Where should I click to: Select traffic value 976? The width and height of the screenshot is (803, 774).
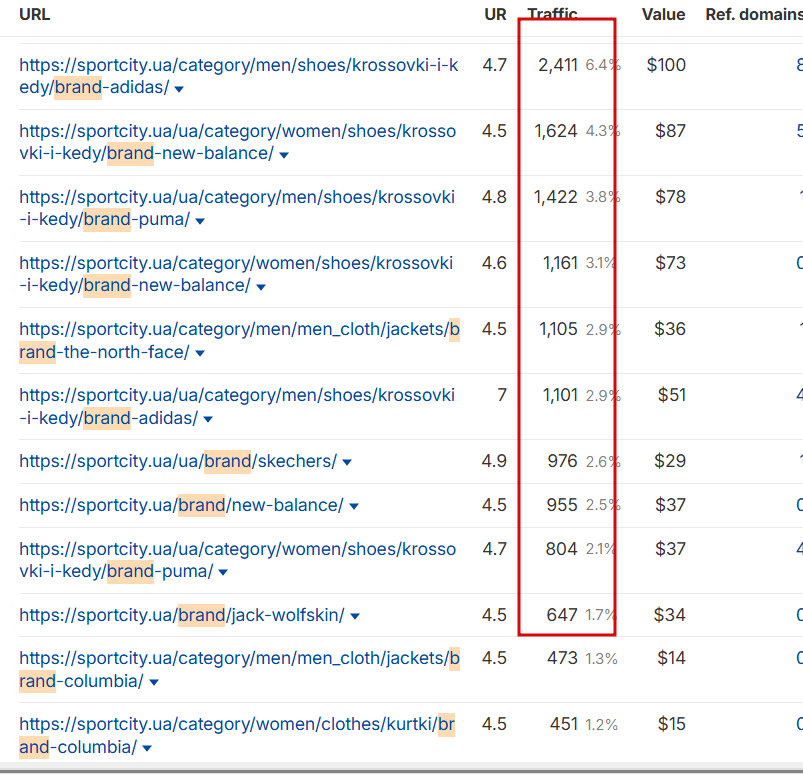(562, 461)
